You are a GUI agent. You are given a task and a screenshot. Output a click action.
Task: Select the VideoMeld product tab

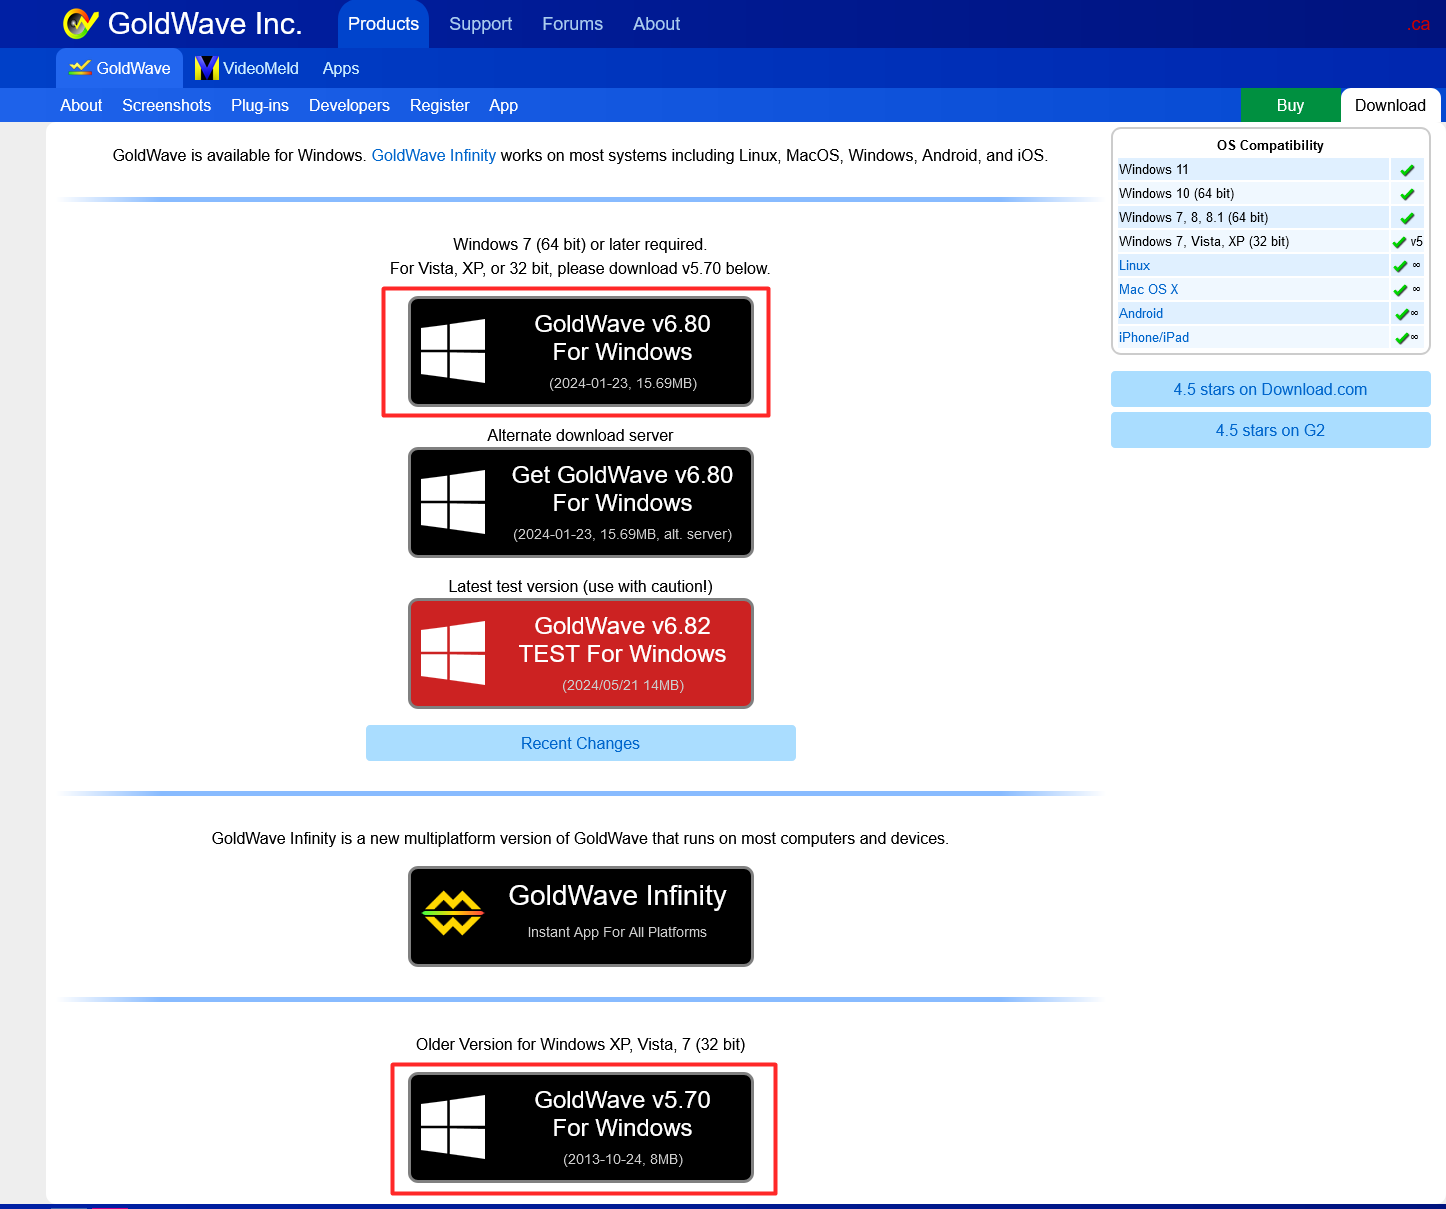(247, 68)
